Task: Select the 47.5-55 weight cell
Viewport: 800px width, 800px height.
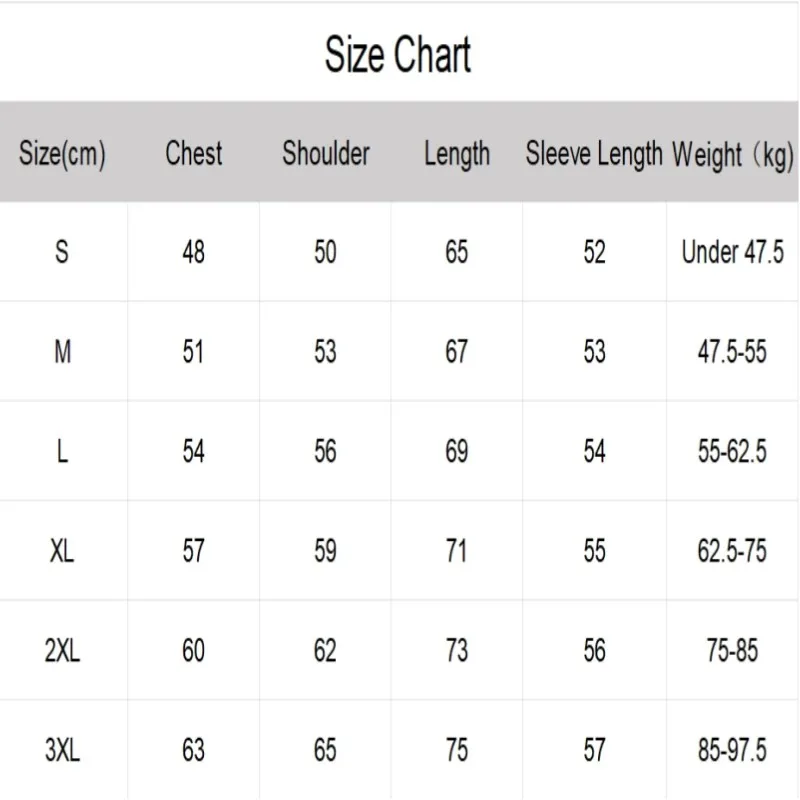Action: point(733,352)
